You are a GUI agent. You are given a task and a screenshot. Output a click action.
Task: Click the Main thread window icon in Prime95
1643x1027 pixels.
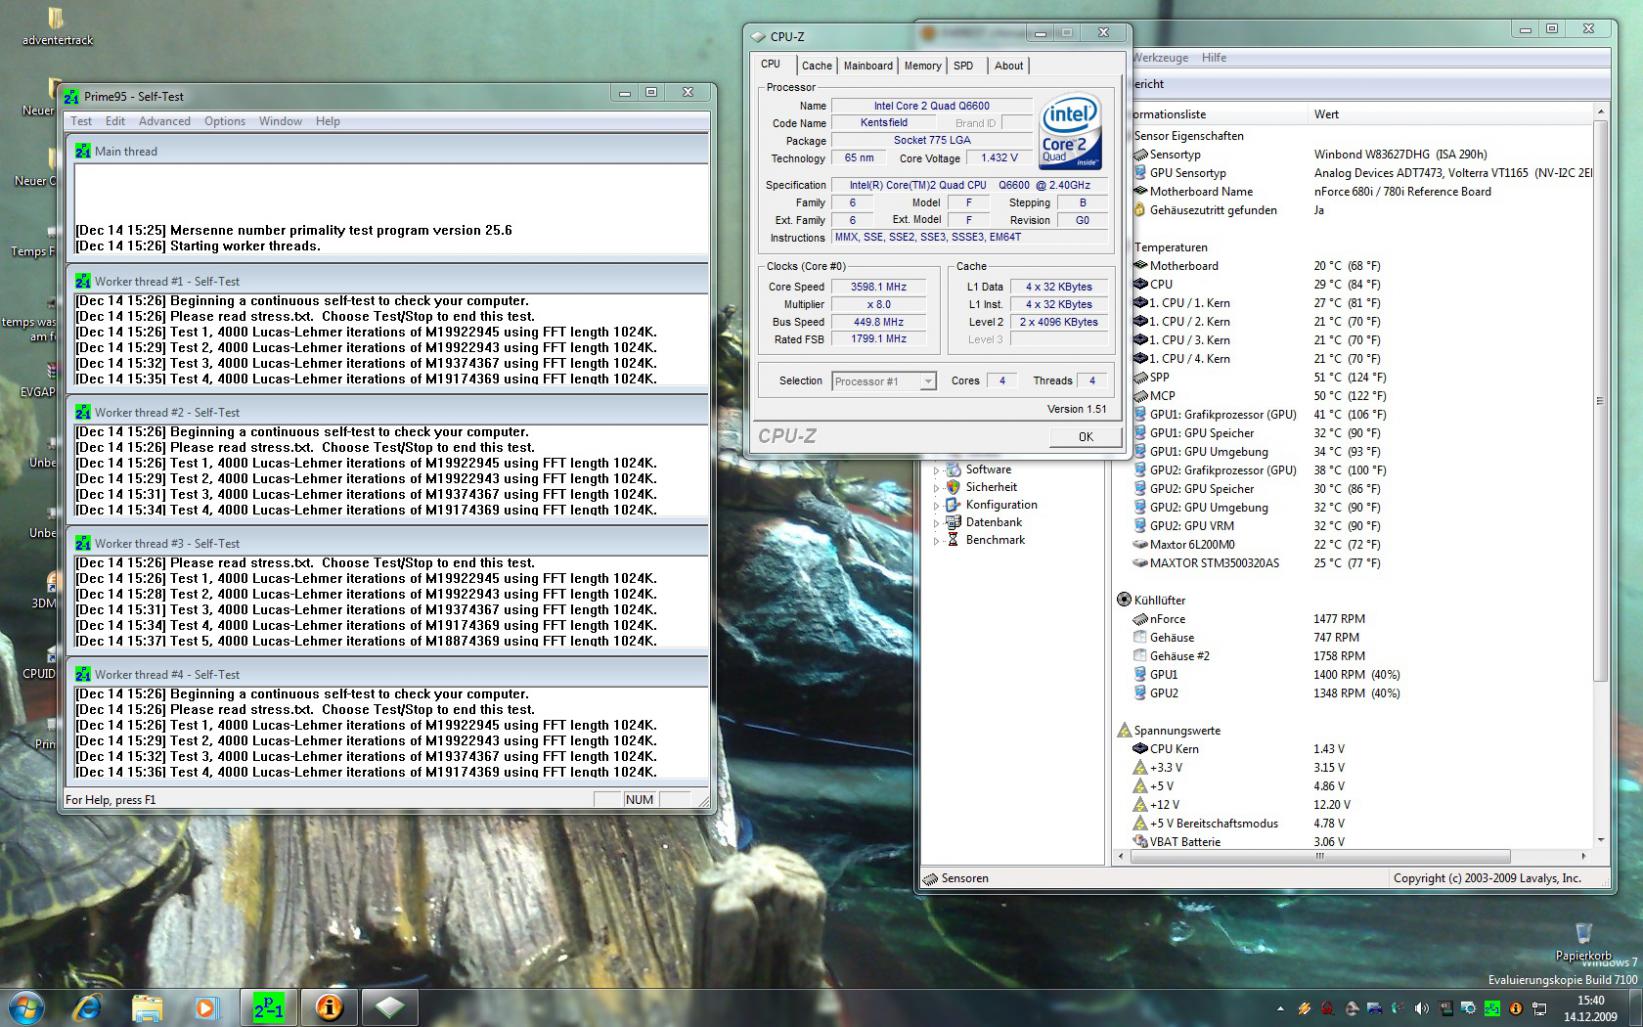click(83, 151)
